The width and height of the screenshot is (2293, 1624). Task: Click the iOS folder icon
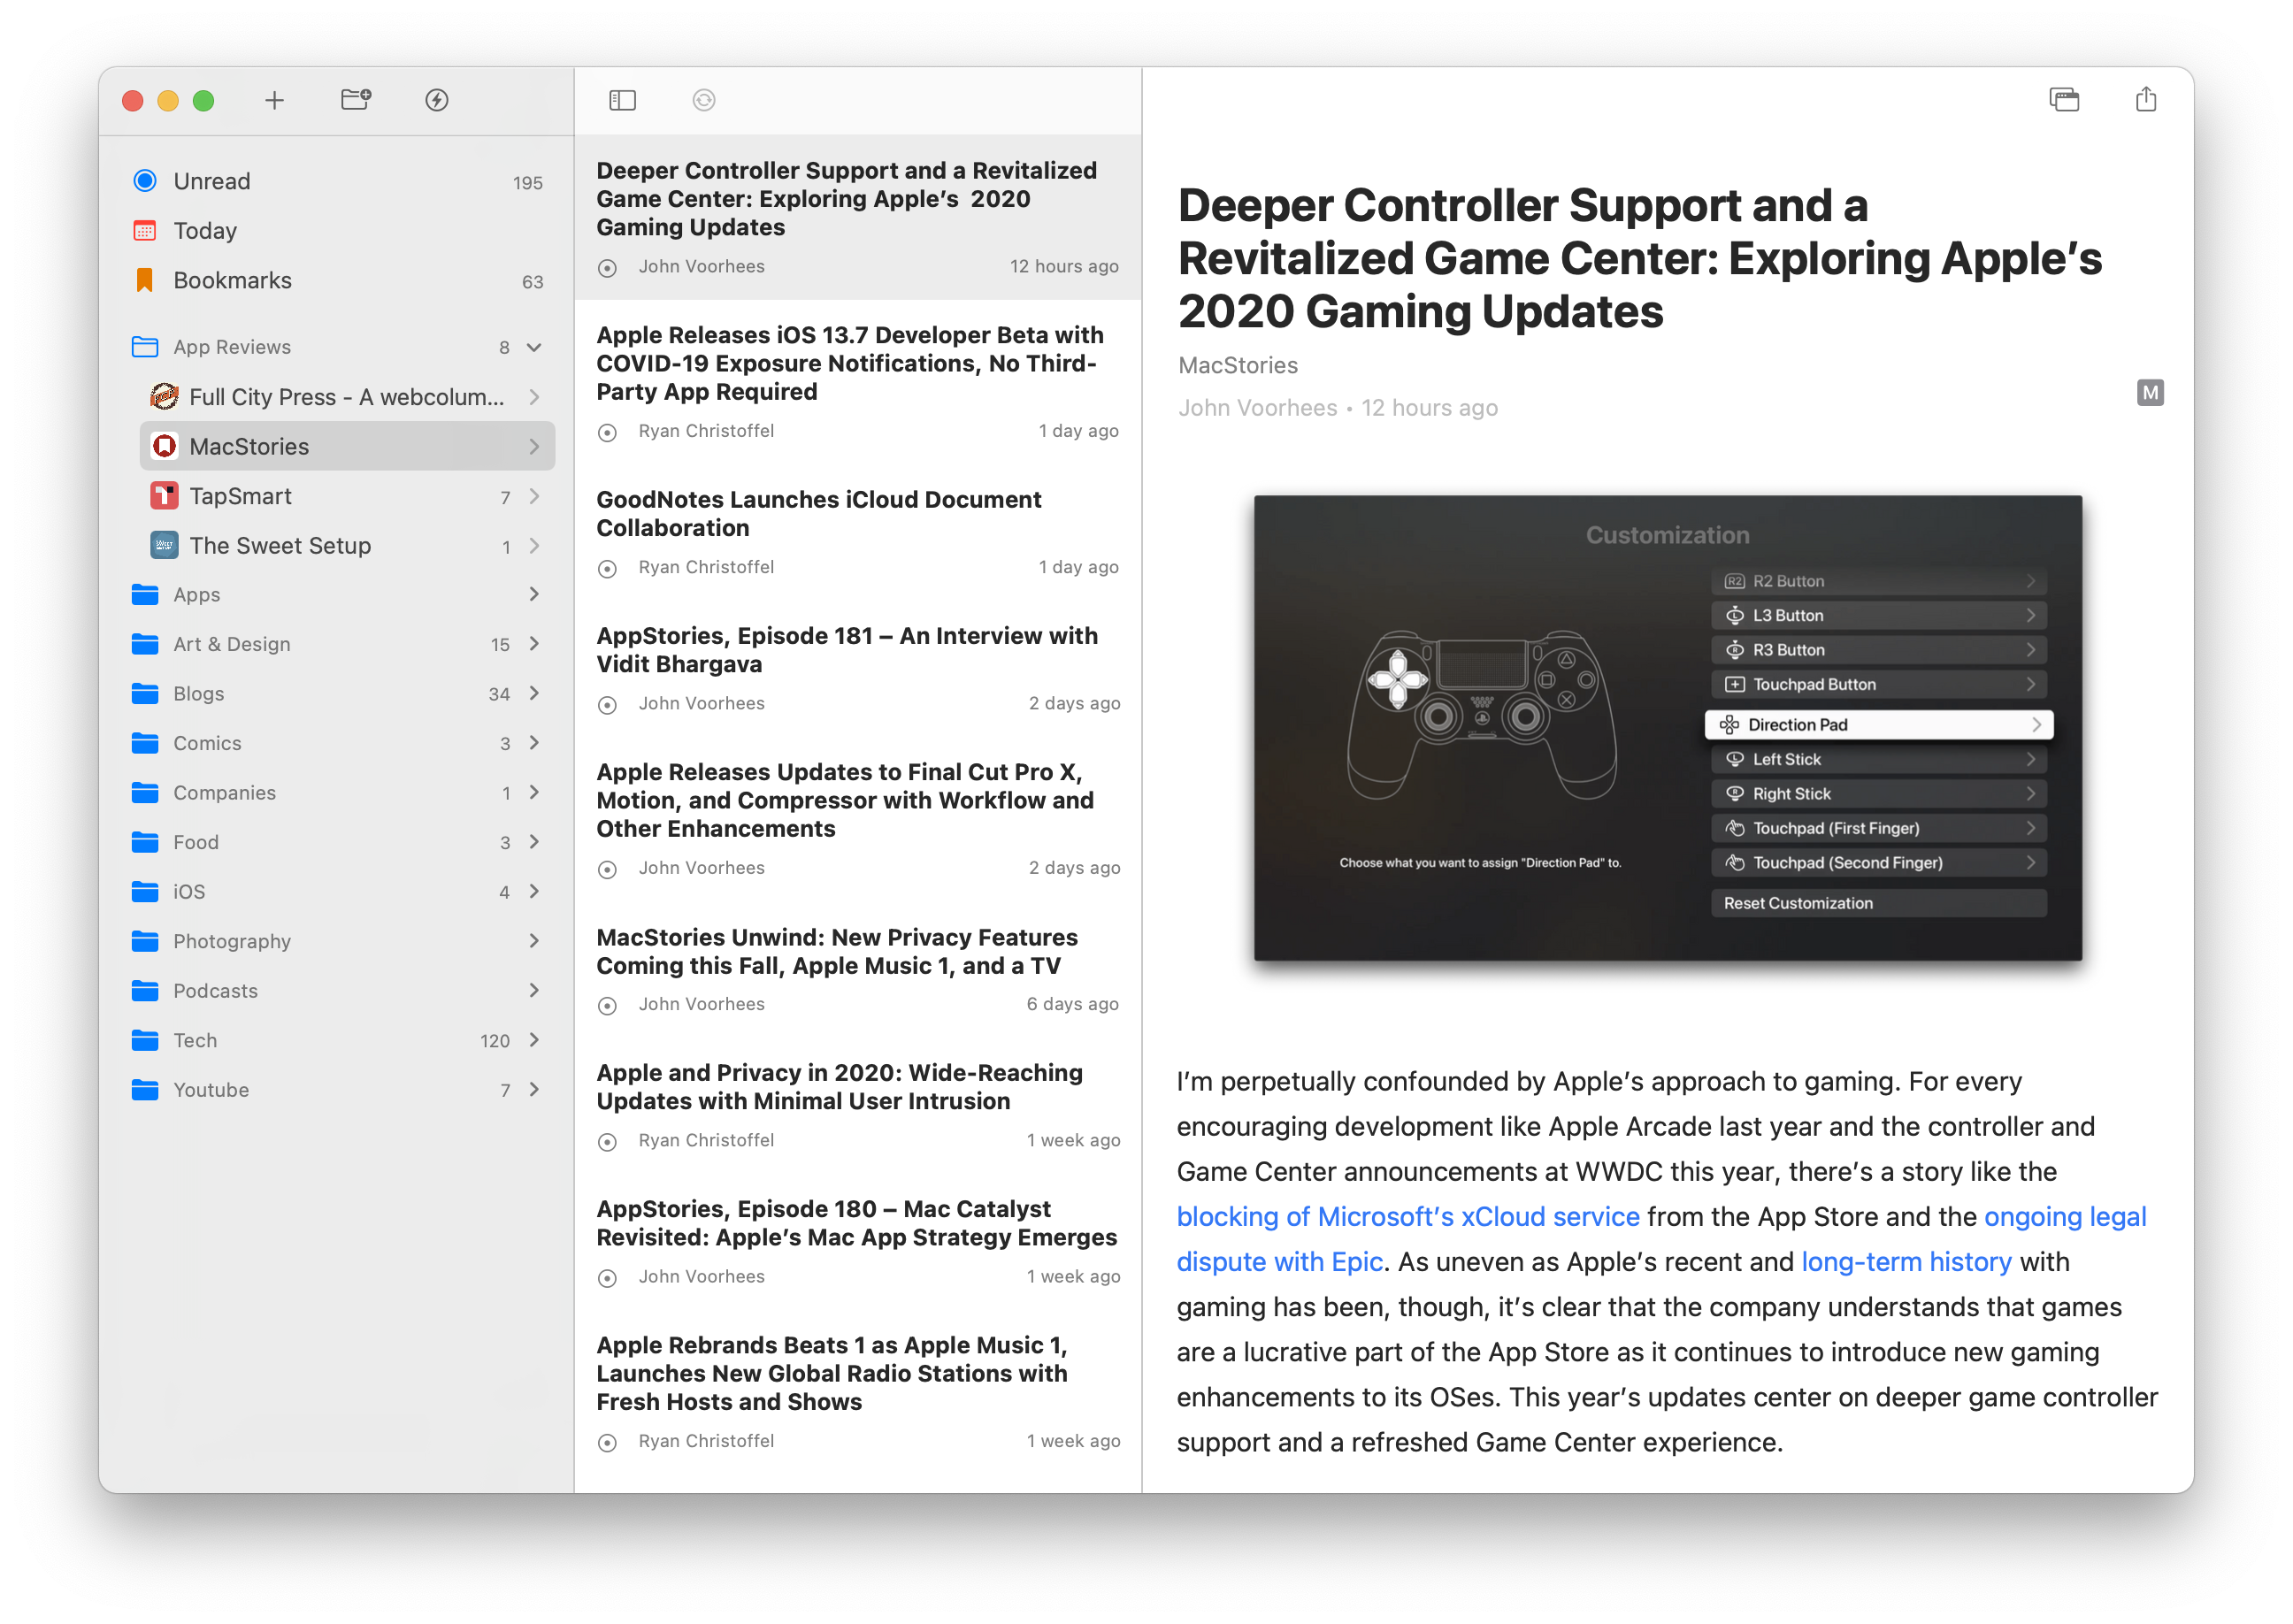(145, 892)
